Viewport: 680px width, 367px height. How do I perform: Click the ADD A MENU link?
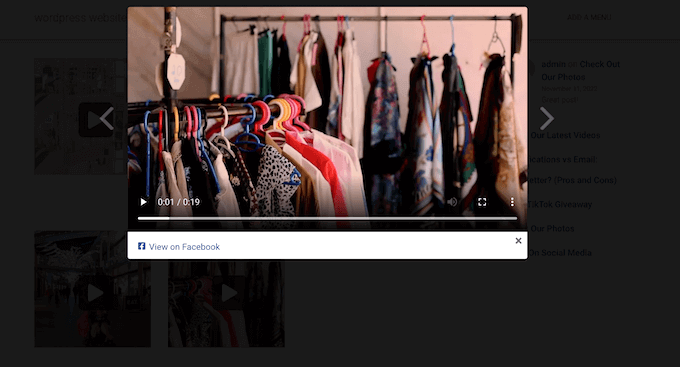589,17
